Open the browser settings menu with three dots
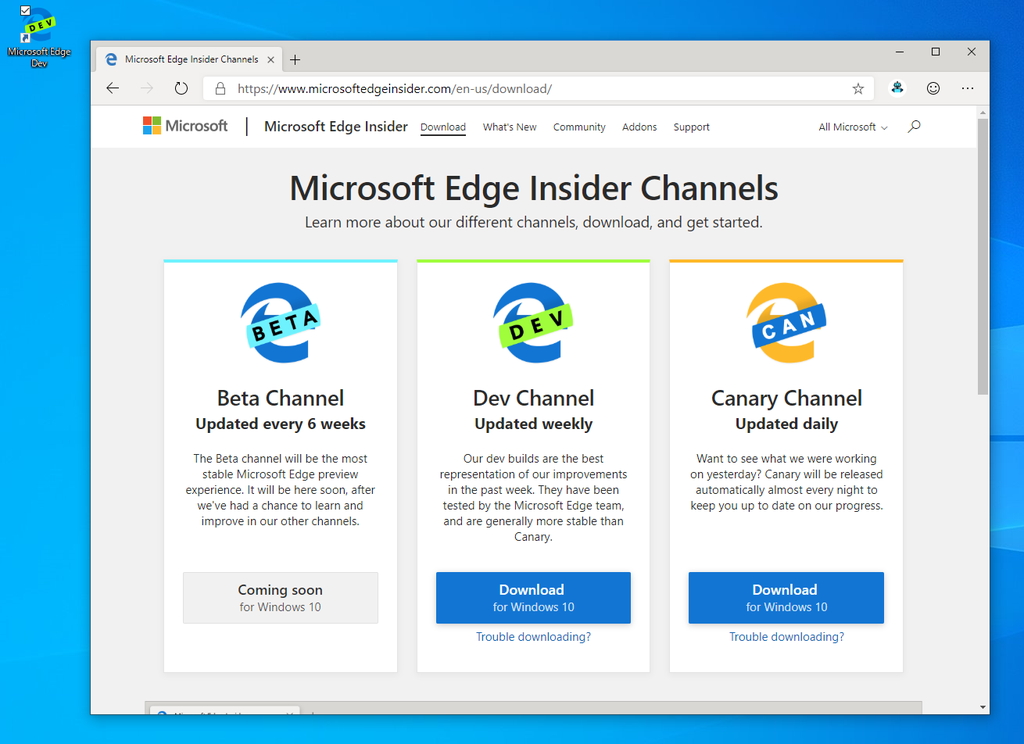This screenshot has height=744, width=1024. click(x=968, y=88)
